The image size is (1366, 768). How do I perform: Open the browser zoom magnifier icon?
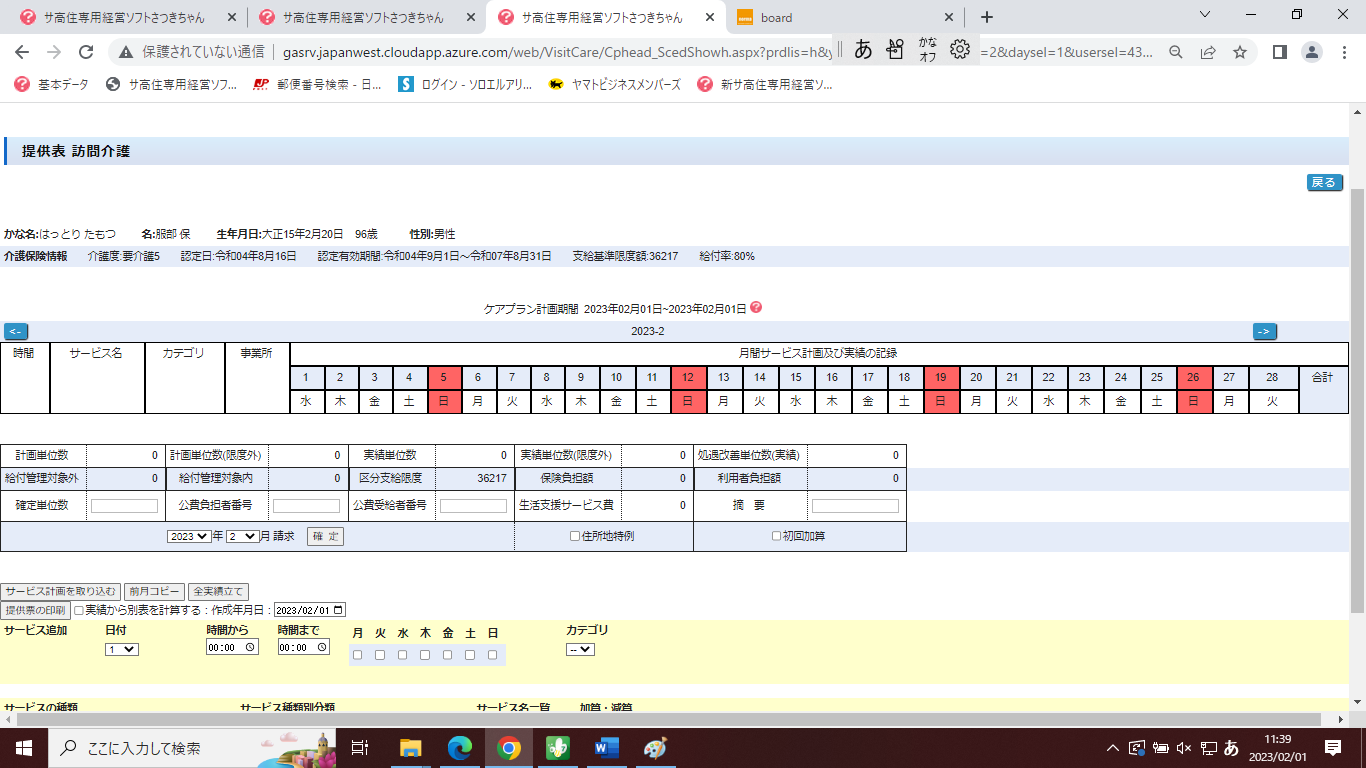point(1176,52)
